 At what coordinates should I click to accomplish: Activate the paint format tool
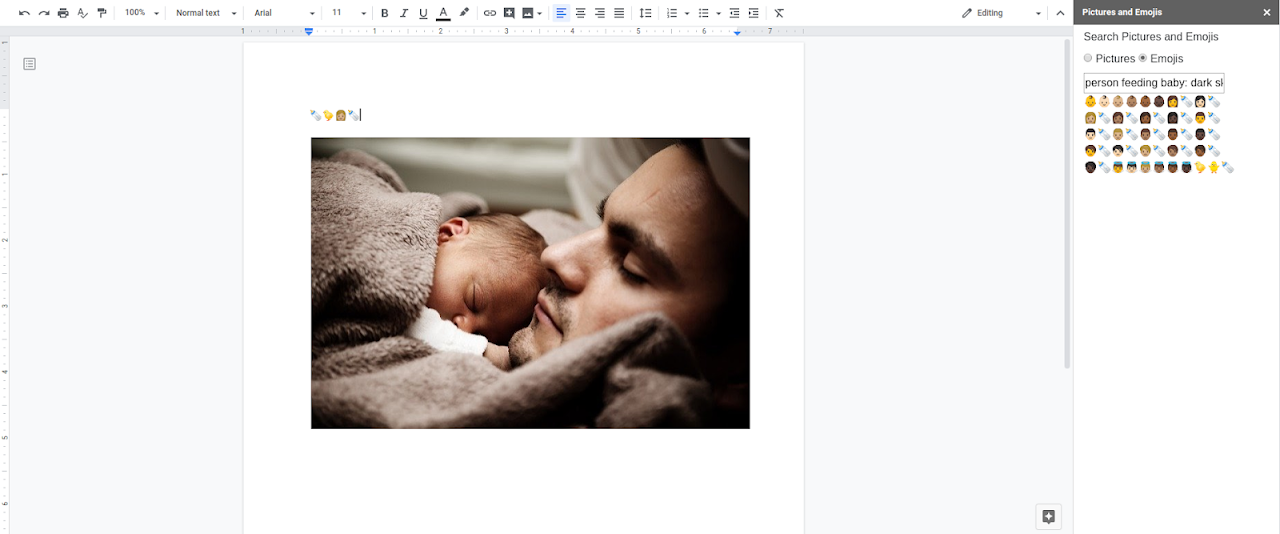point(102,13)
